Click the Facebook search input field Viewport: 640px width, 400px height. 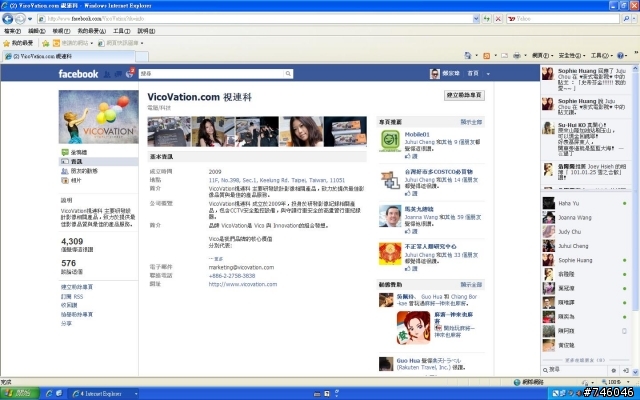[x=211, y=74]
